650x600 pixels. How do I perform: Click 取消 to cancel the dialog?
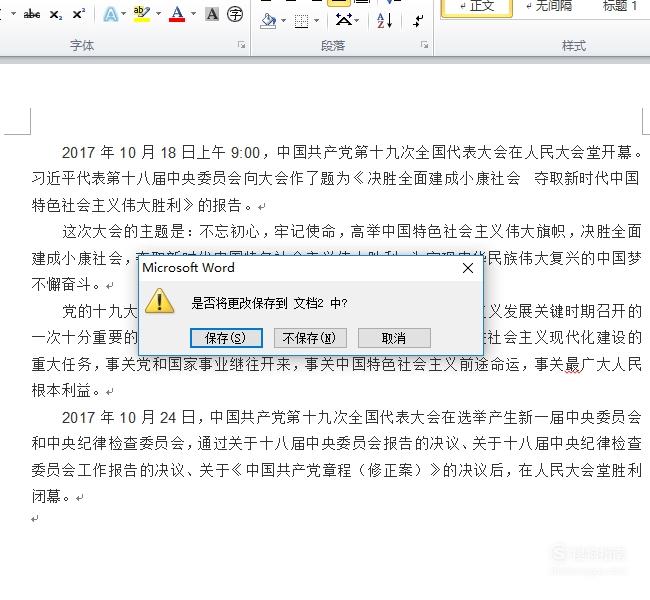coord(394,338)
